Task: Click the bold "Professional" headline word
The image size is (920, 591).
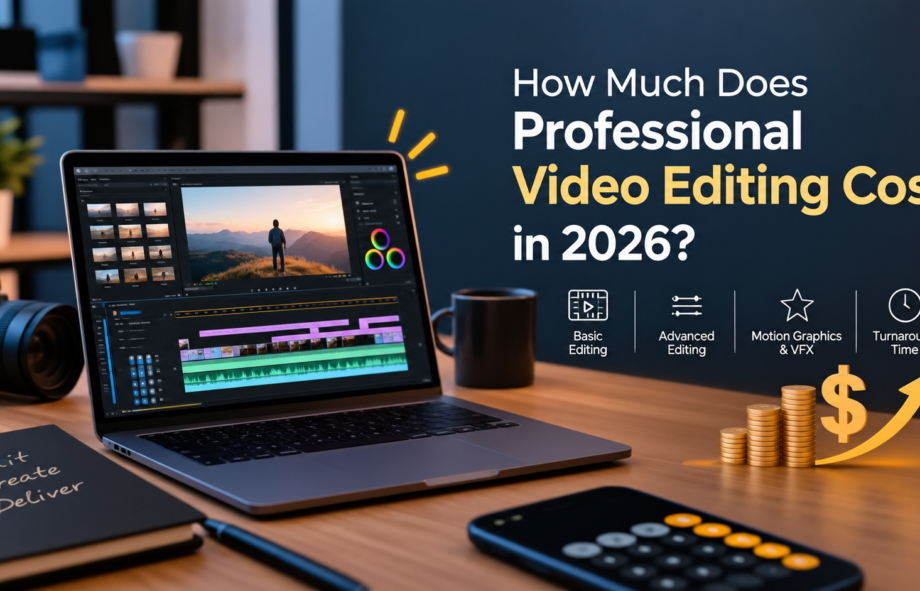Action: point(658,130)
